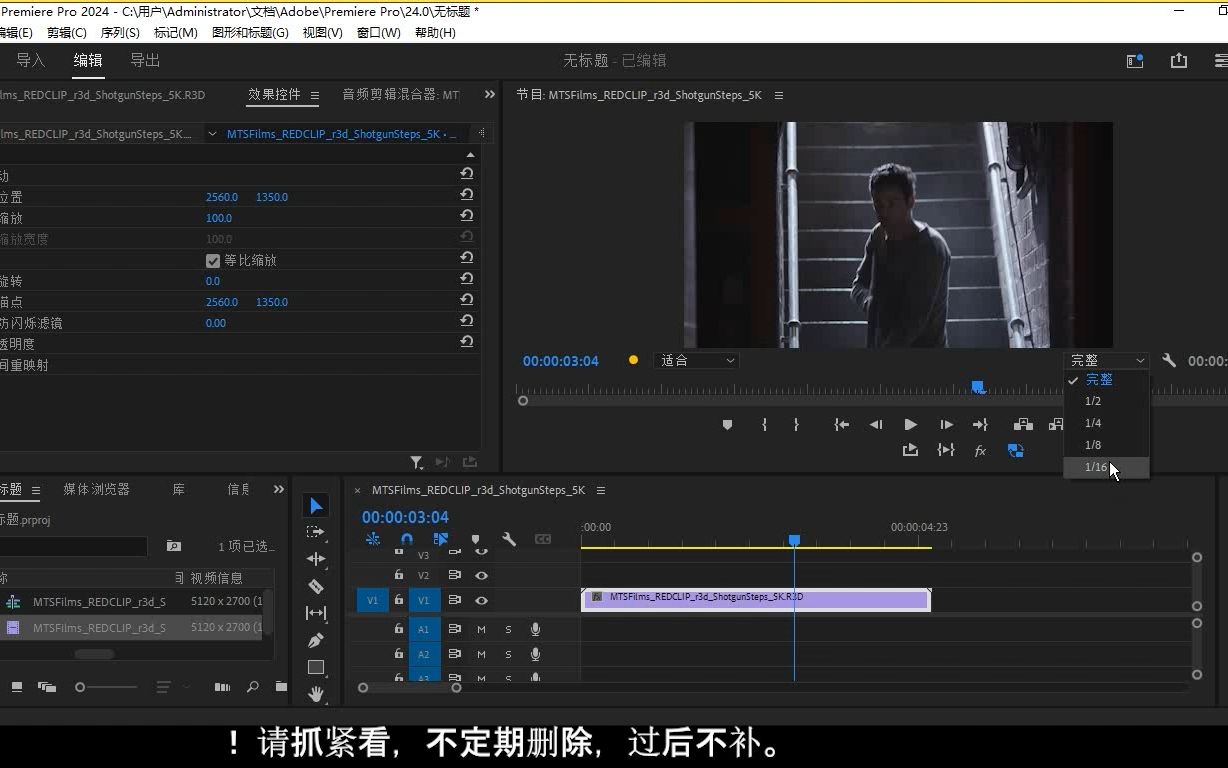Select the Selection arrow tool
Viewport: 1228px width, 768px height.
(x=316, y=506)
